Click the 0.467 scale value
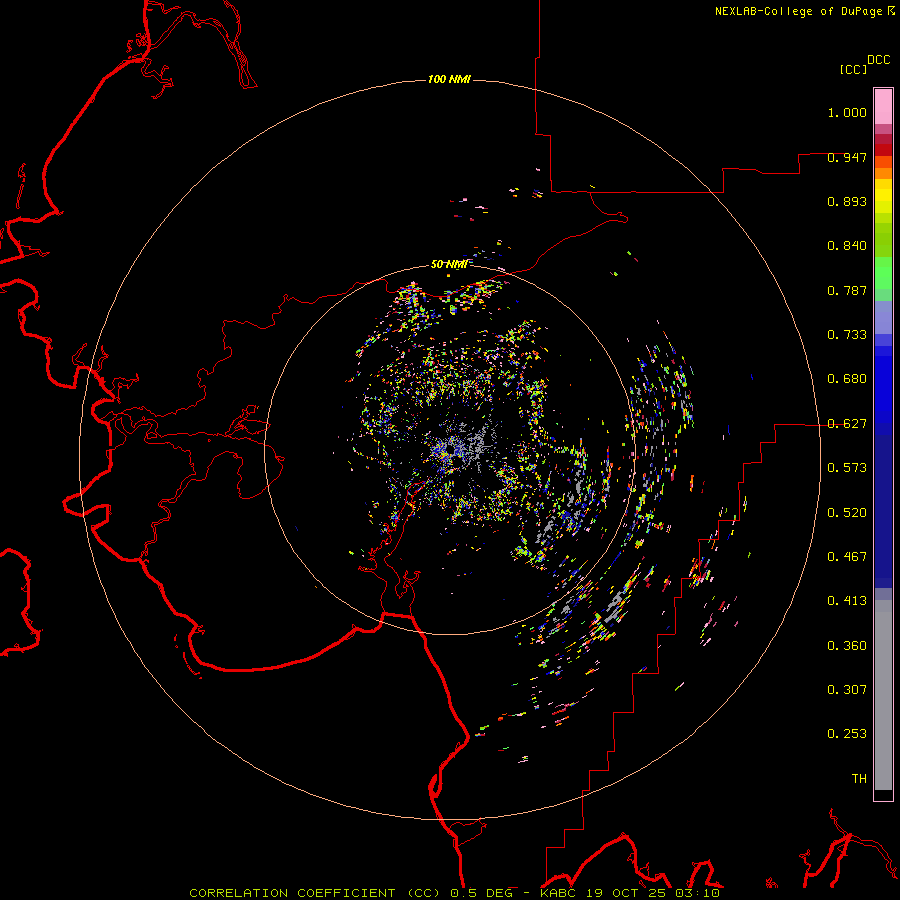 (847, 557)
